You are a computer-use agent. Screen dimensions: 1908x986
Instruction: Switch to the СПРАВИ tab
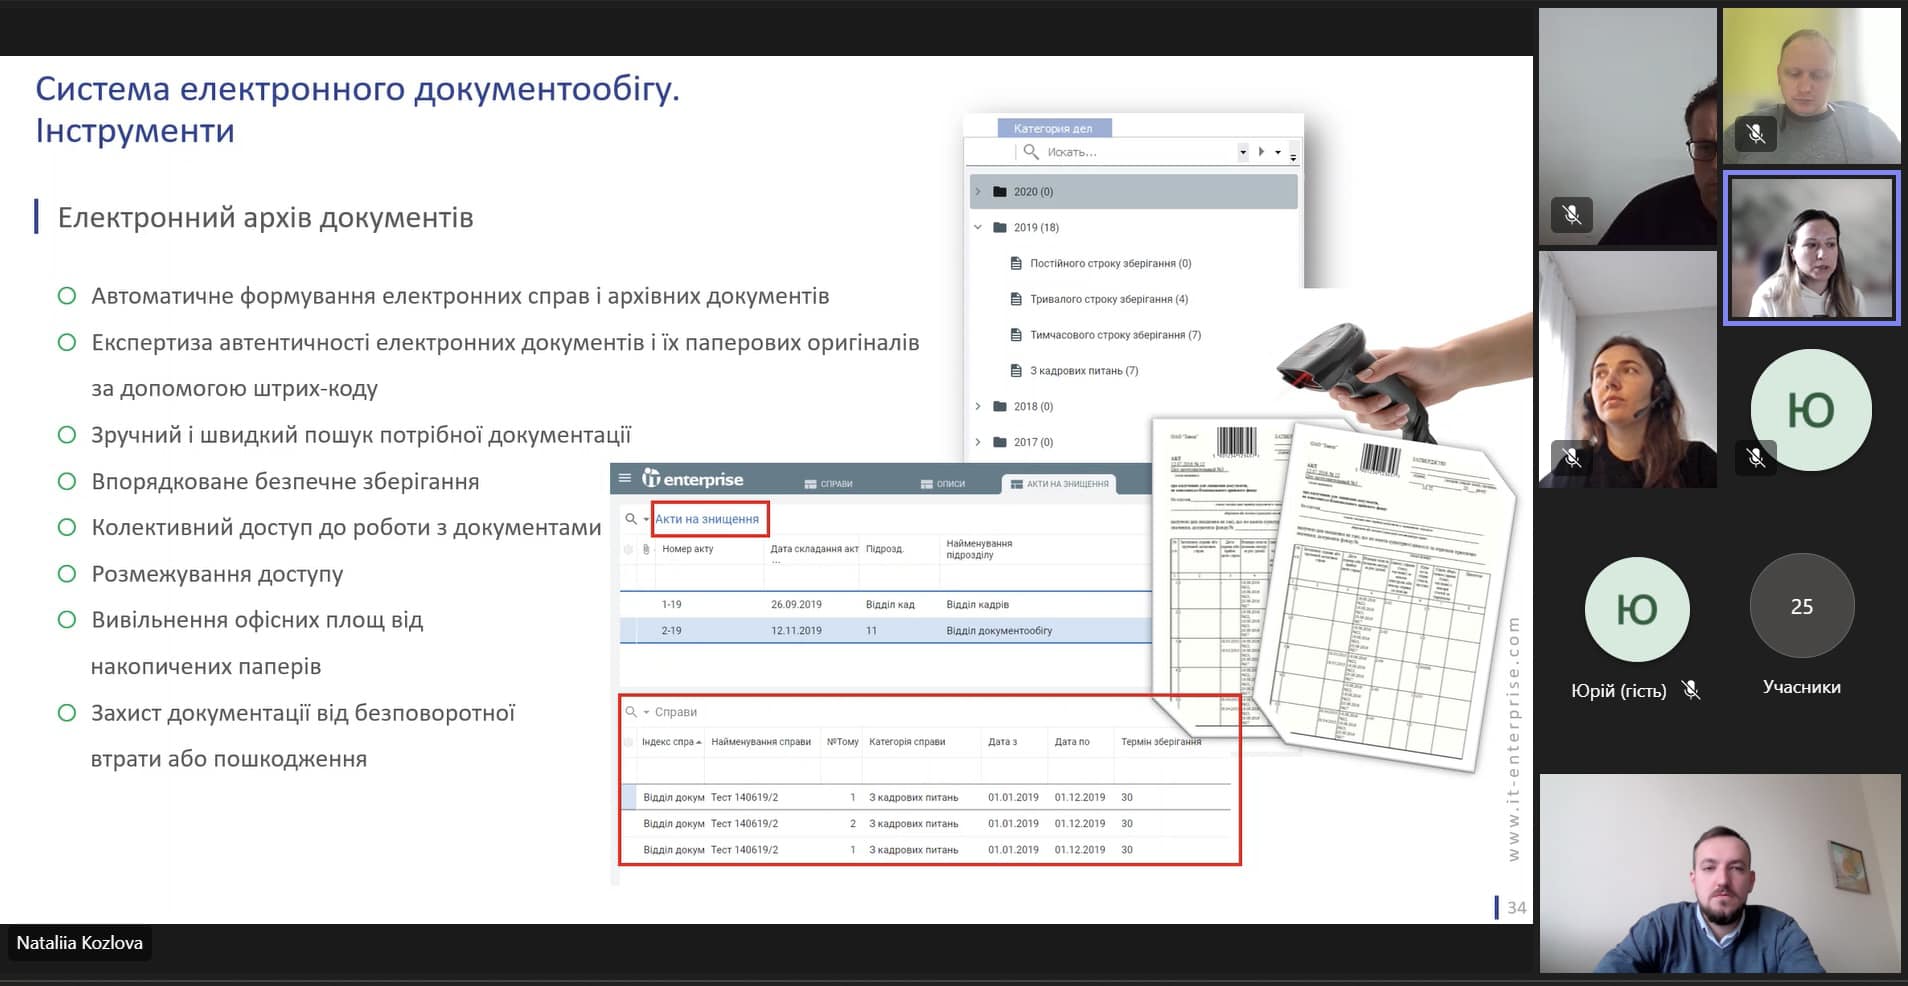(828, 484)
